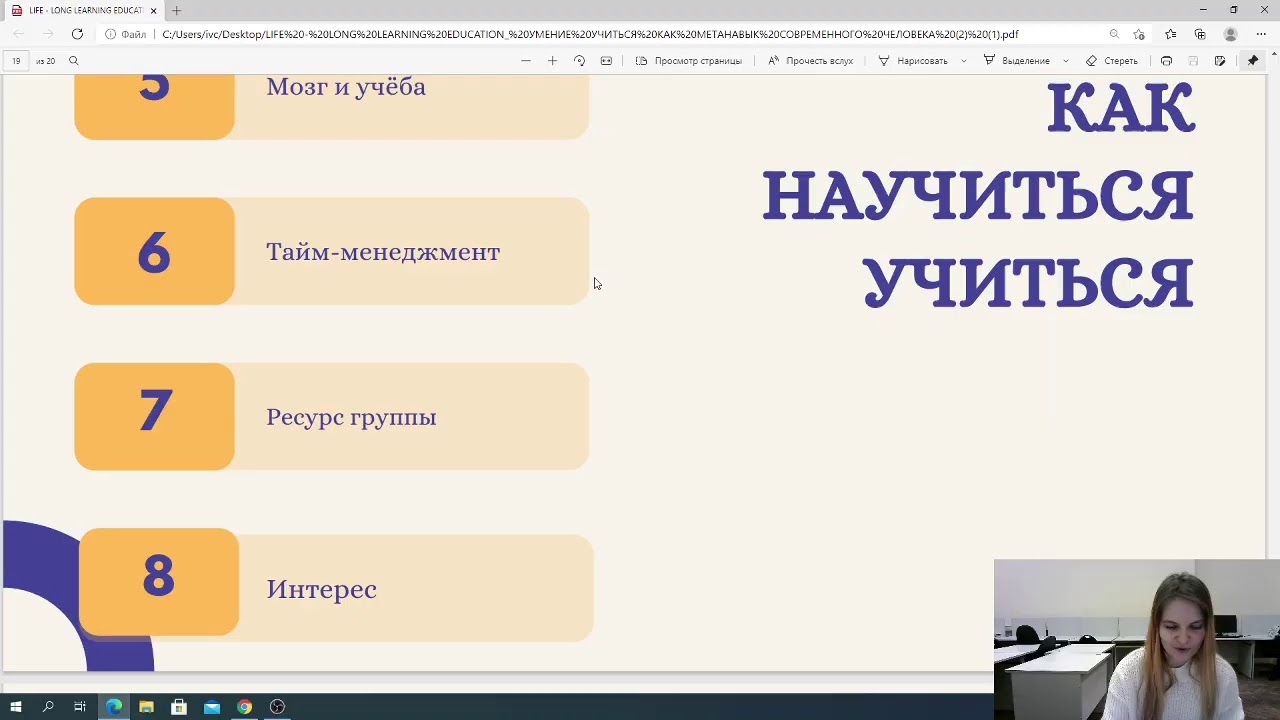Open the Collections icon
Viewport: 1280px width, 720px height.
(1200, 34)
